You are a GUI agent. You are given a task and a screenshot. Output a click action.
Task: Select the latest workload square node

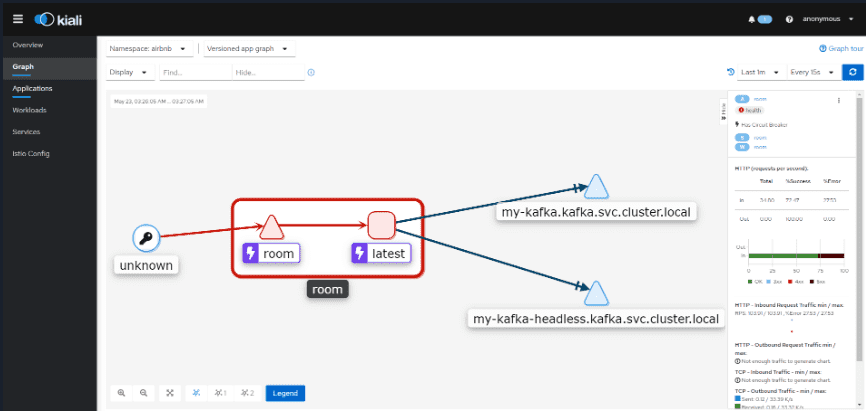point(381,226)
